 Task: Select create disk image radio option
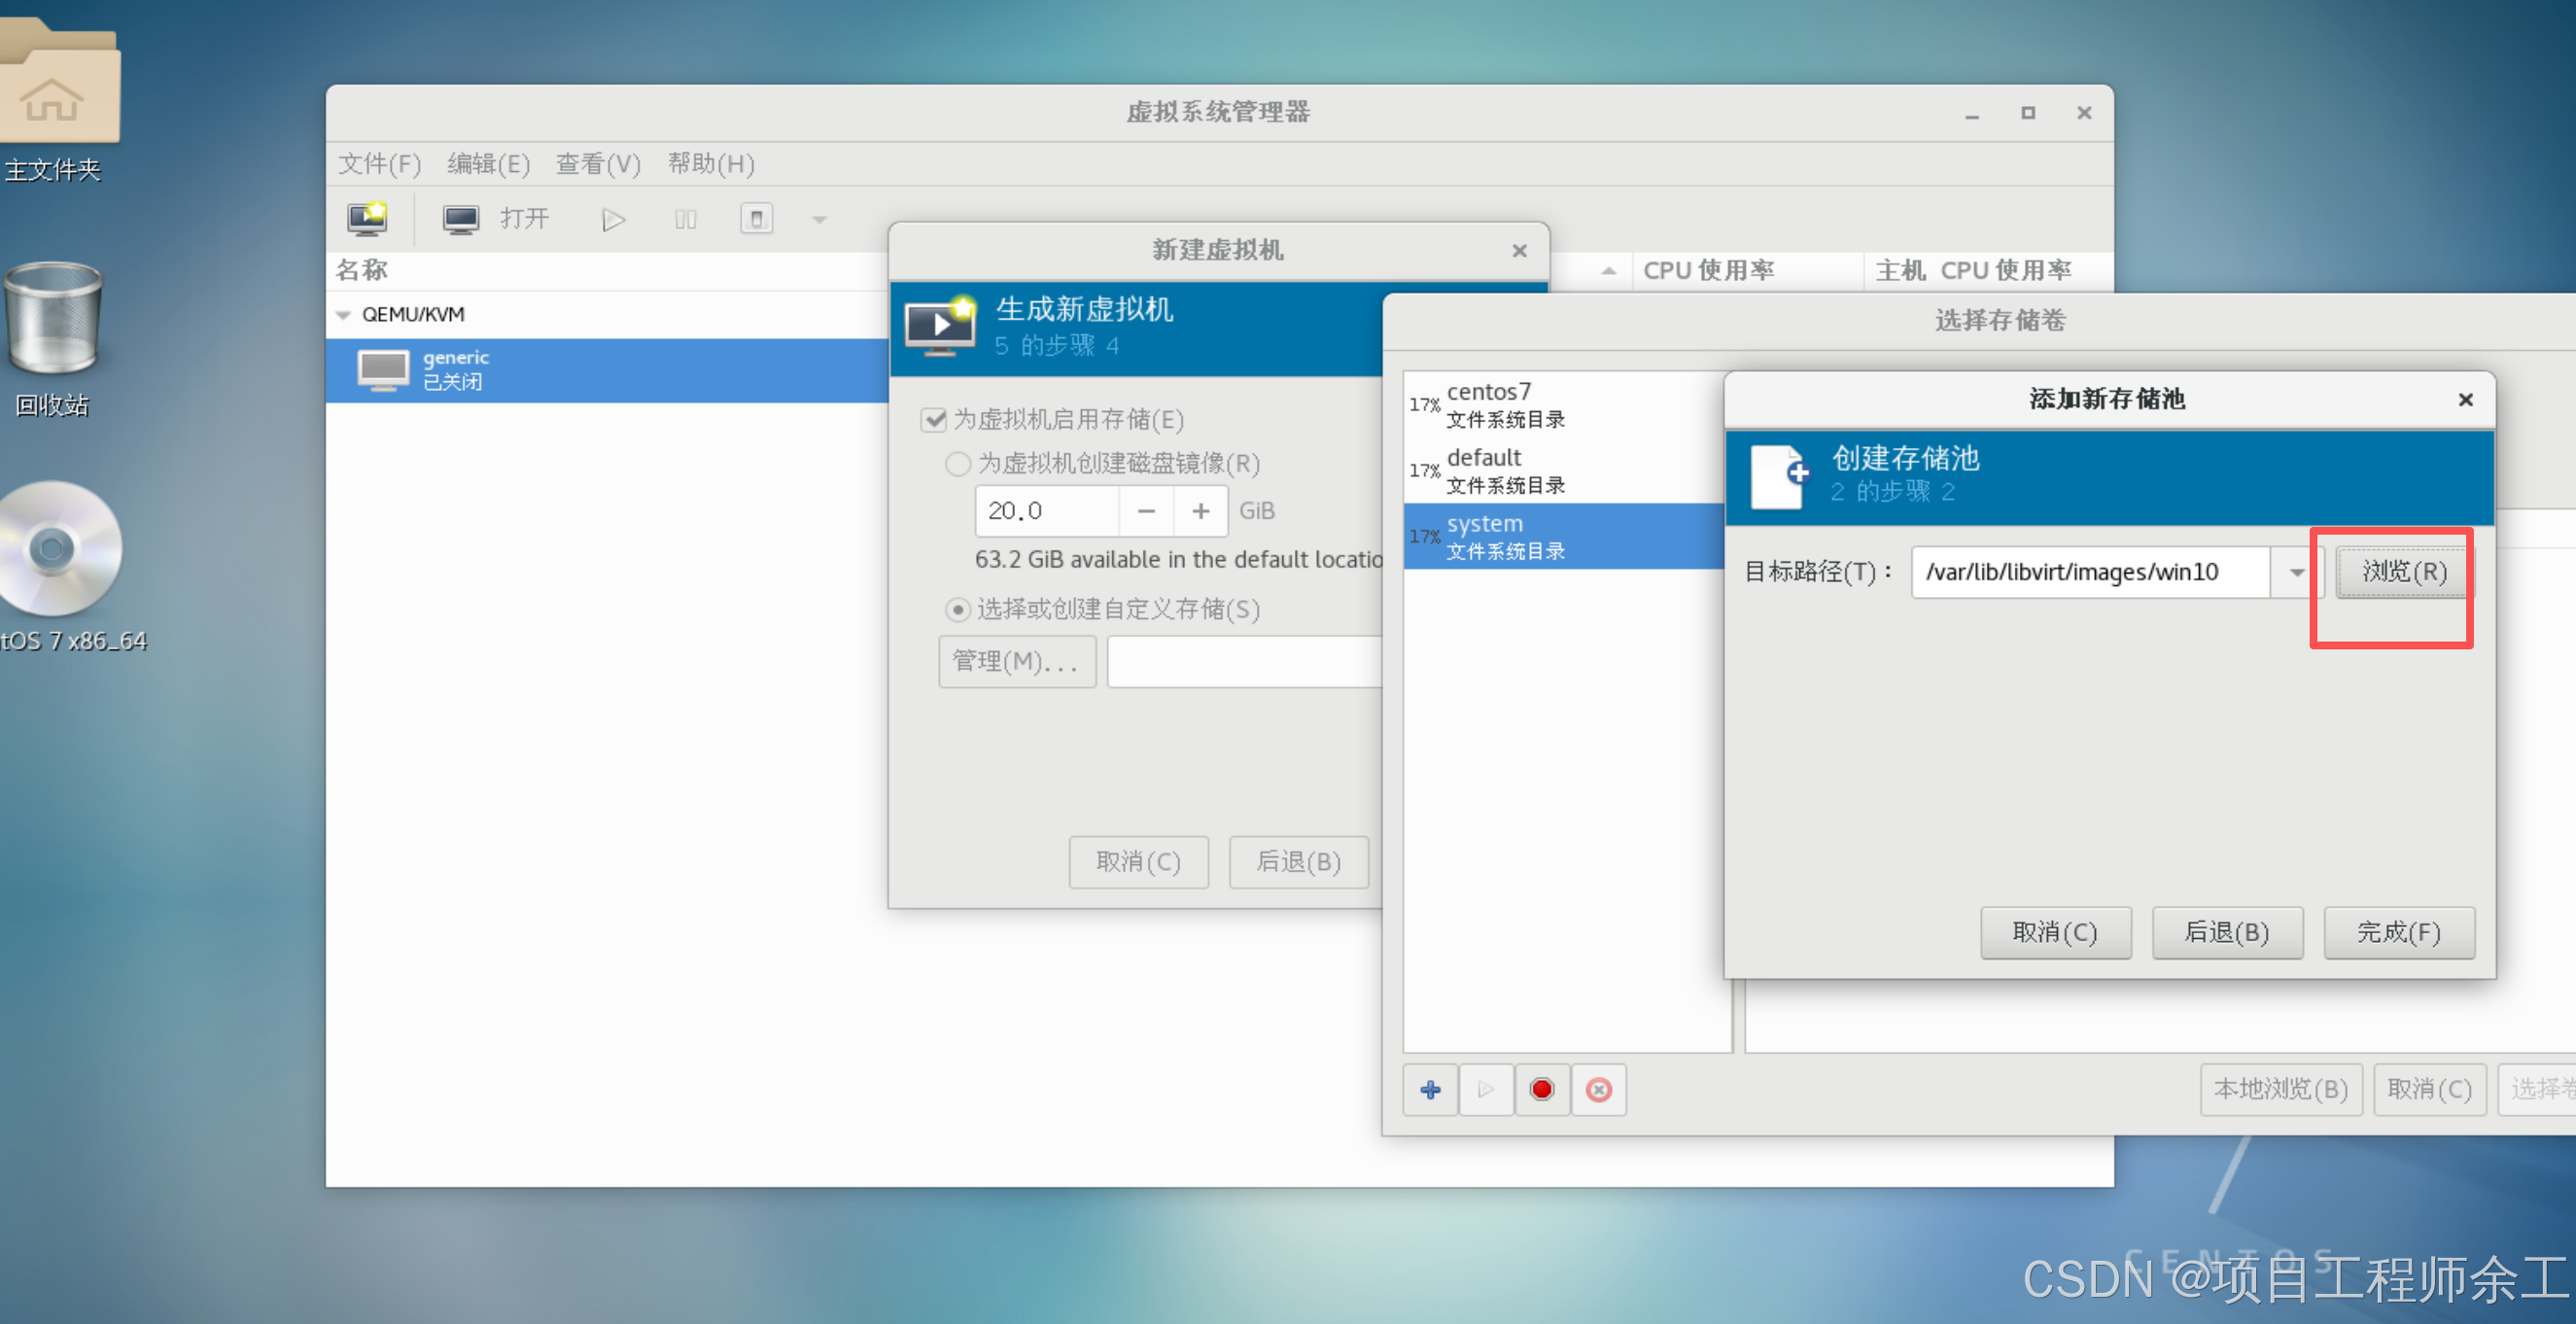(957, 463)
